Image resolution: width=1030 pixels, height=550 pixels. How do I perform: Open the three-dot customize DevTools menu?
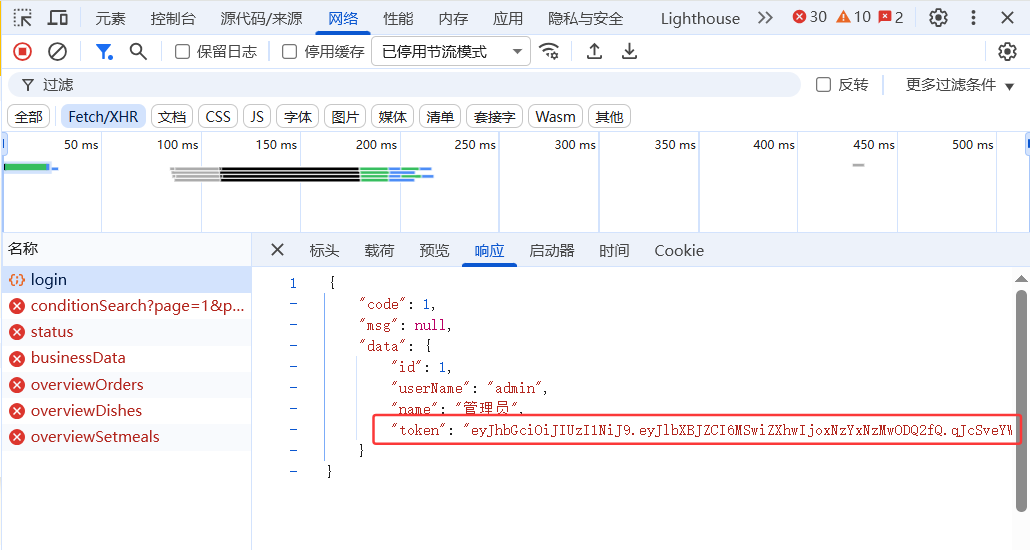974,18
